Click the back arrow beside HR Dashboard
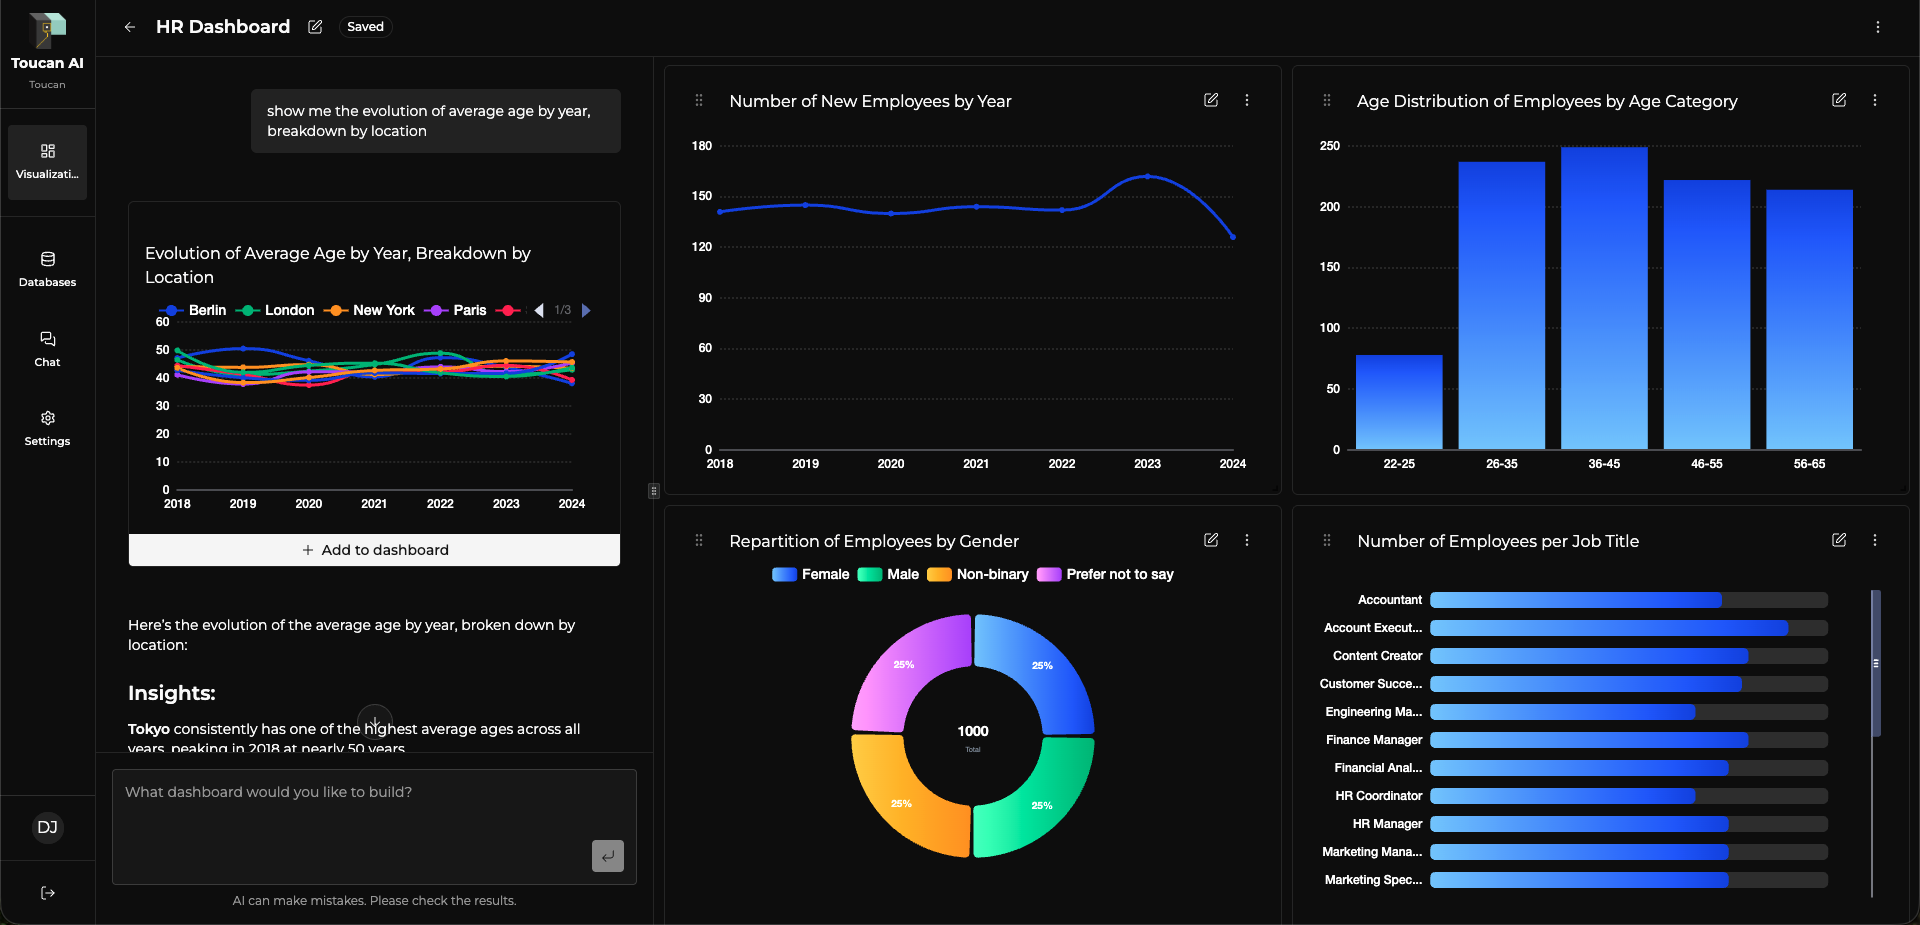The height and width of the screenshot is (925, 1920). pos(130,27)
